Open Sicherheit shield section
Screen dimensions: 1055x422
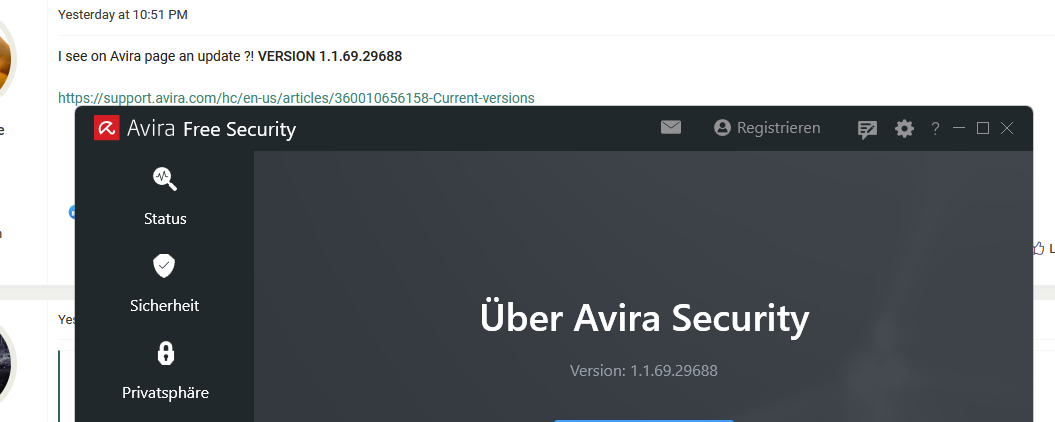[165, 283]
